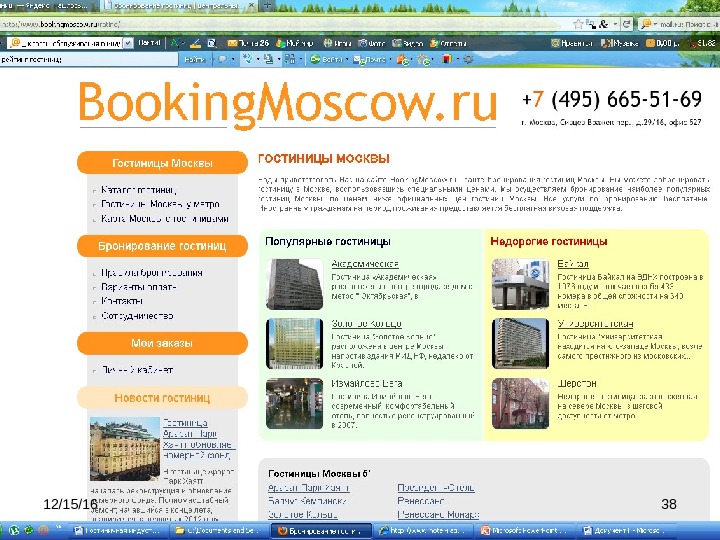Screen dimensions: 720x540
Task: Open the Правила бронирования link
Action: (152, 273)
